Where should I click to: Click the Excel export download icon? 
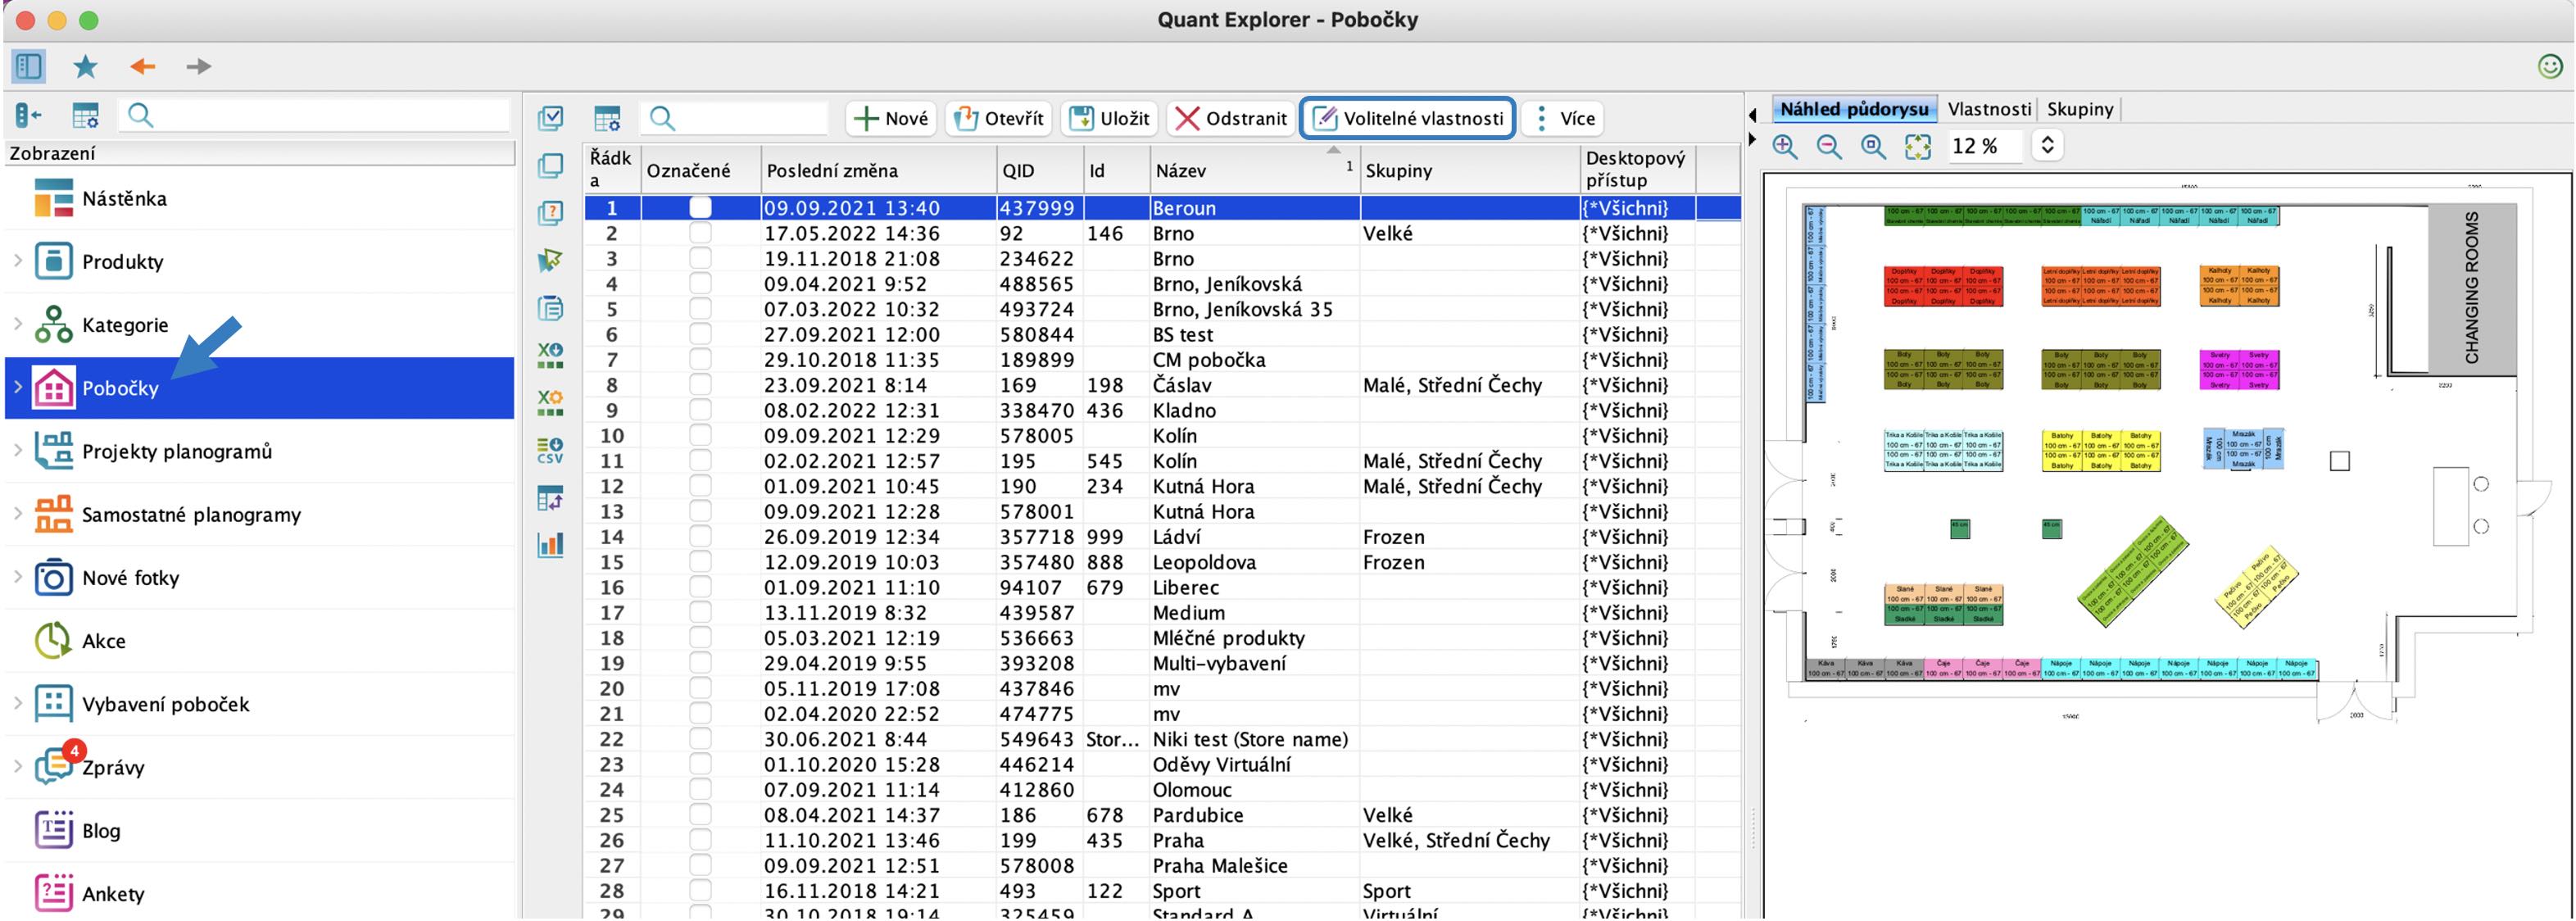pos(550,355)
